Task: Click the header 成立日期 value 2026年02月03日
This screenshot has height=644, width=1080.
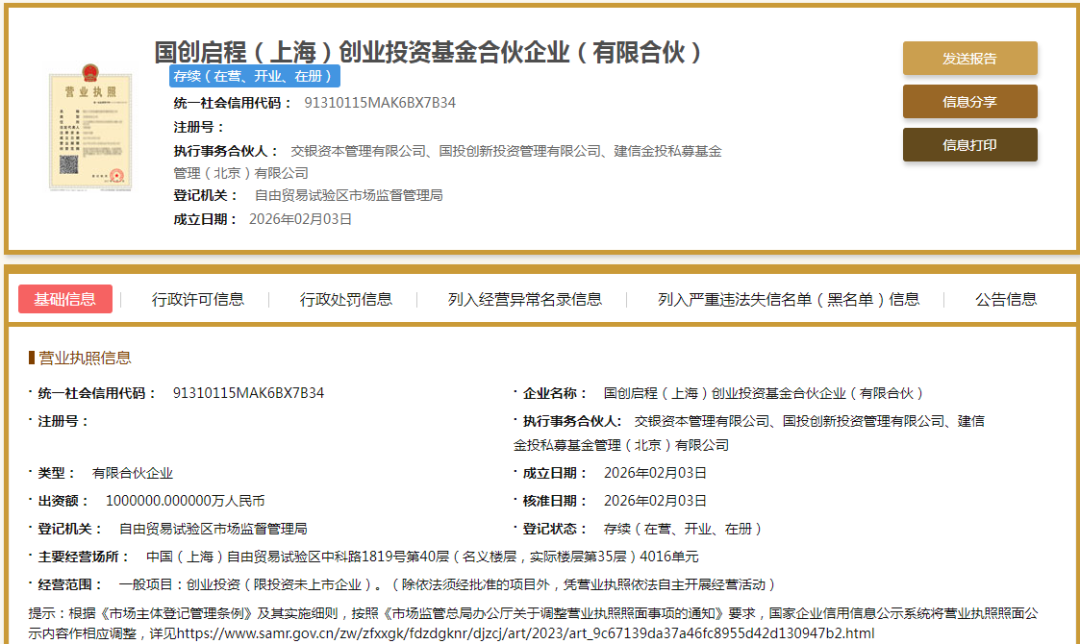Action: [300, 219]
